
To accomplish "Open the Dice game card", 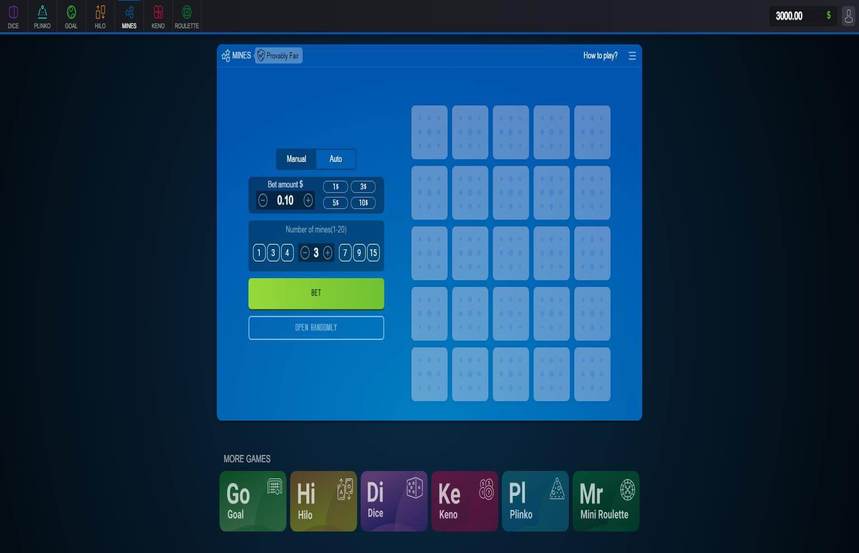I will [x=394, y=501].
